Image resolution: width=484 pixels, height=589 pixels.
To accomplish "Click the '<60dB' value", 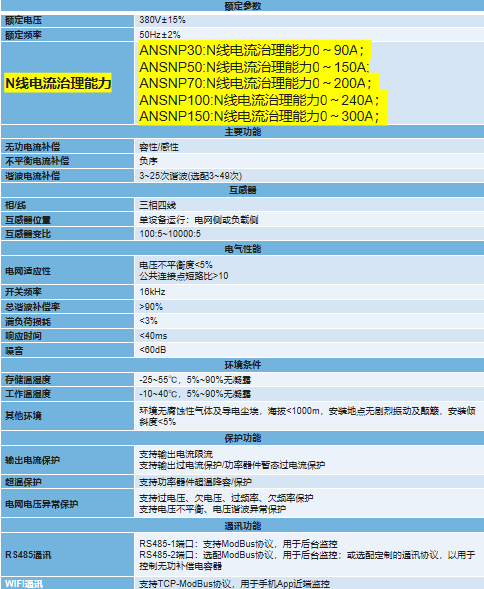I will 153,350.
